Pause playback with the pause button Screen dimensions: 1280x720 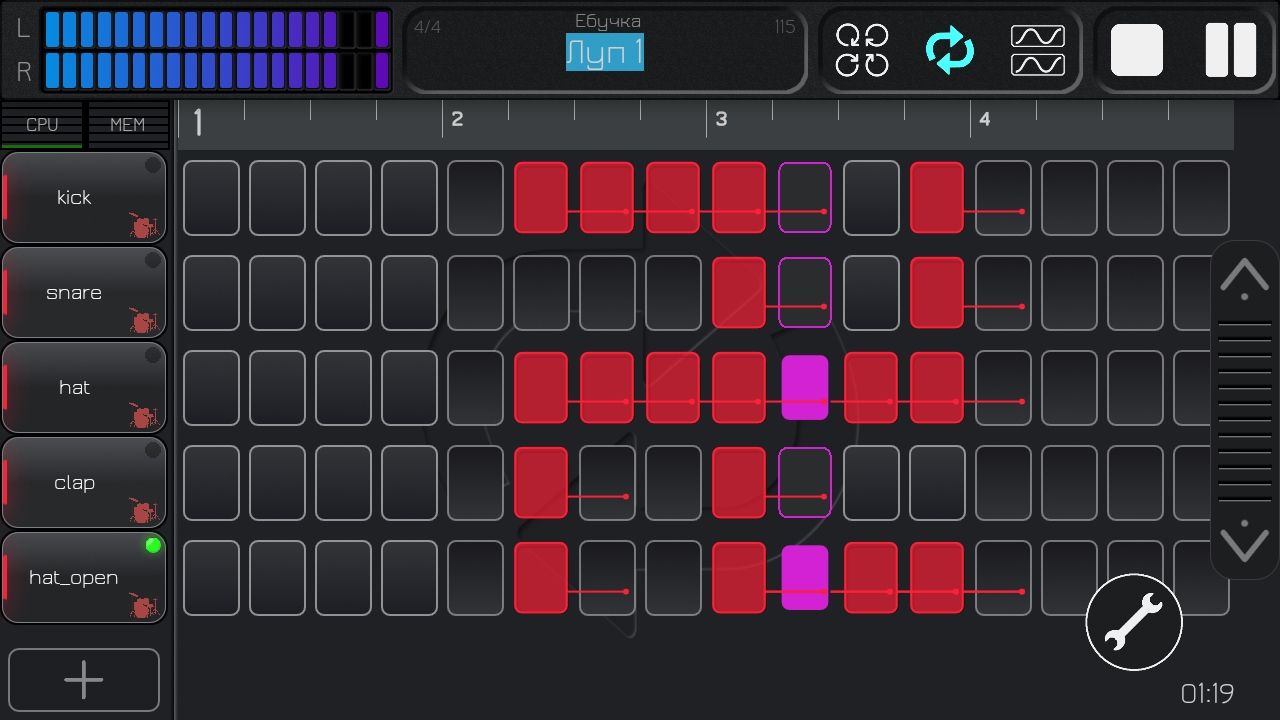pos(1231,50)
